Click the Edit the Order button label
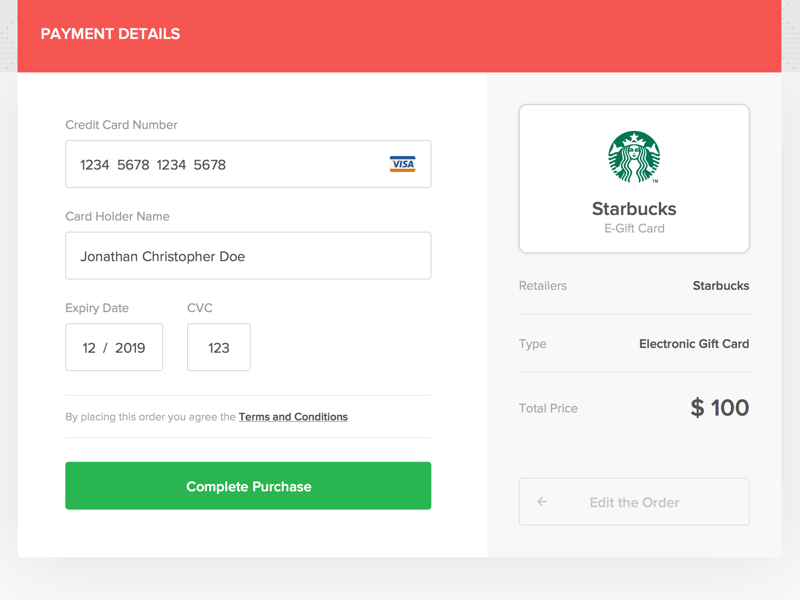Viewport: 800px width, 600px height. (634, 502)
